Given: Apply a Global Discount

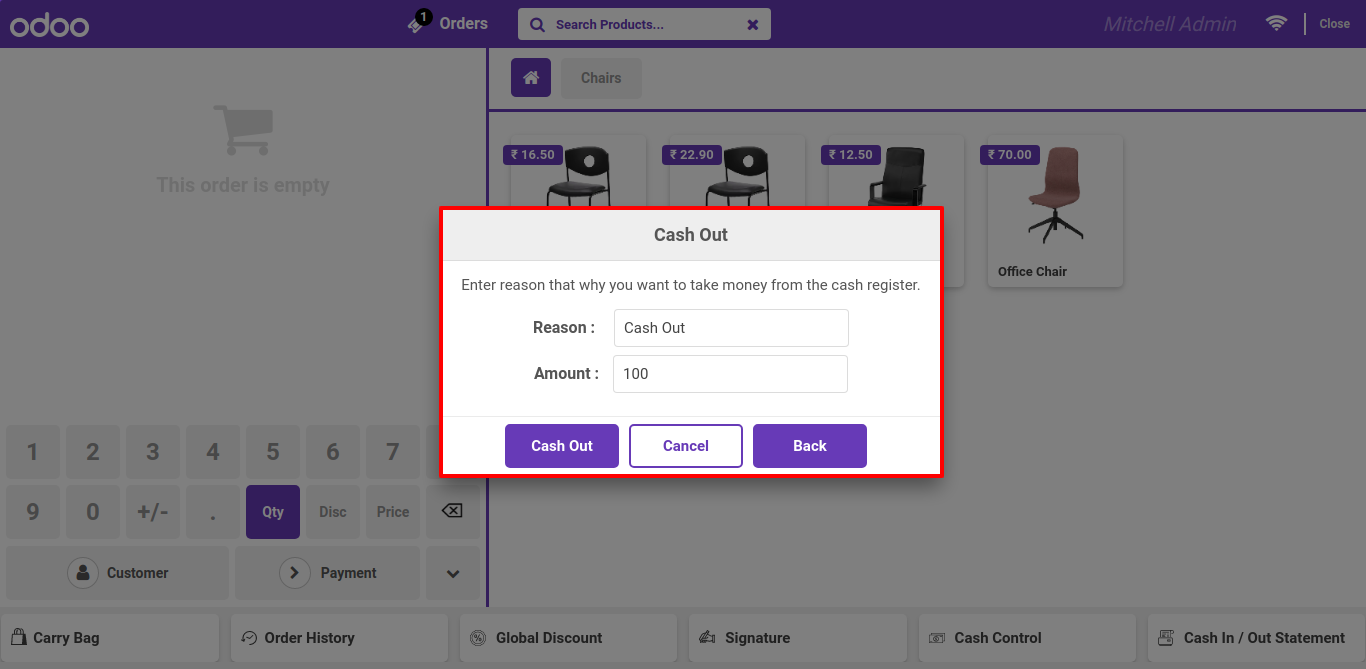Looking at the screenshot, I should [x=568, y=638].
